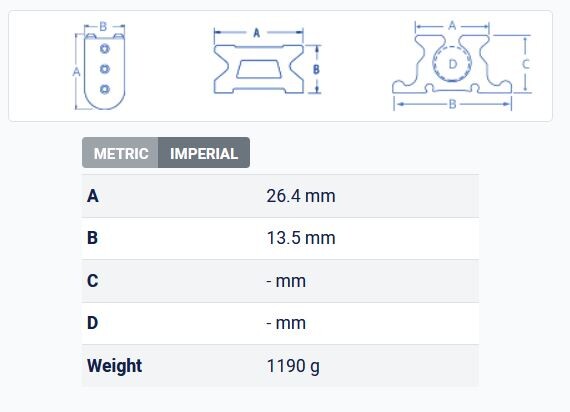
Task: Click the 13.5 mm value
Action: (301, 238)
